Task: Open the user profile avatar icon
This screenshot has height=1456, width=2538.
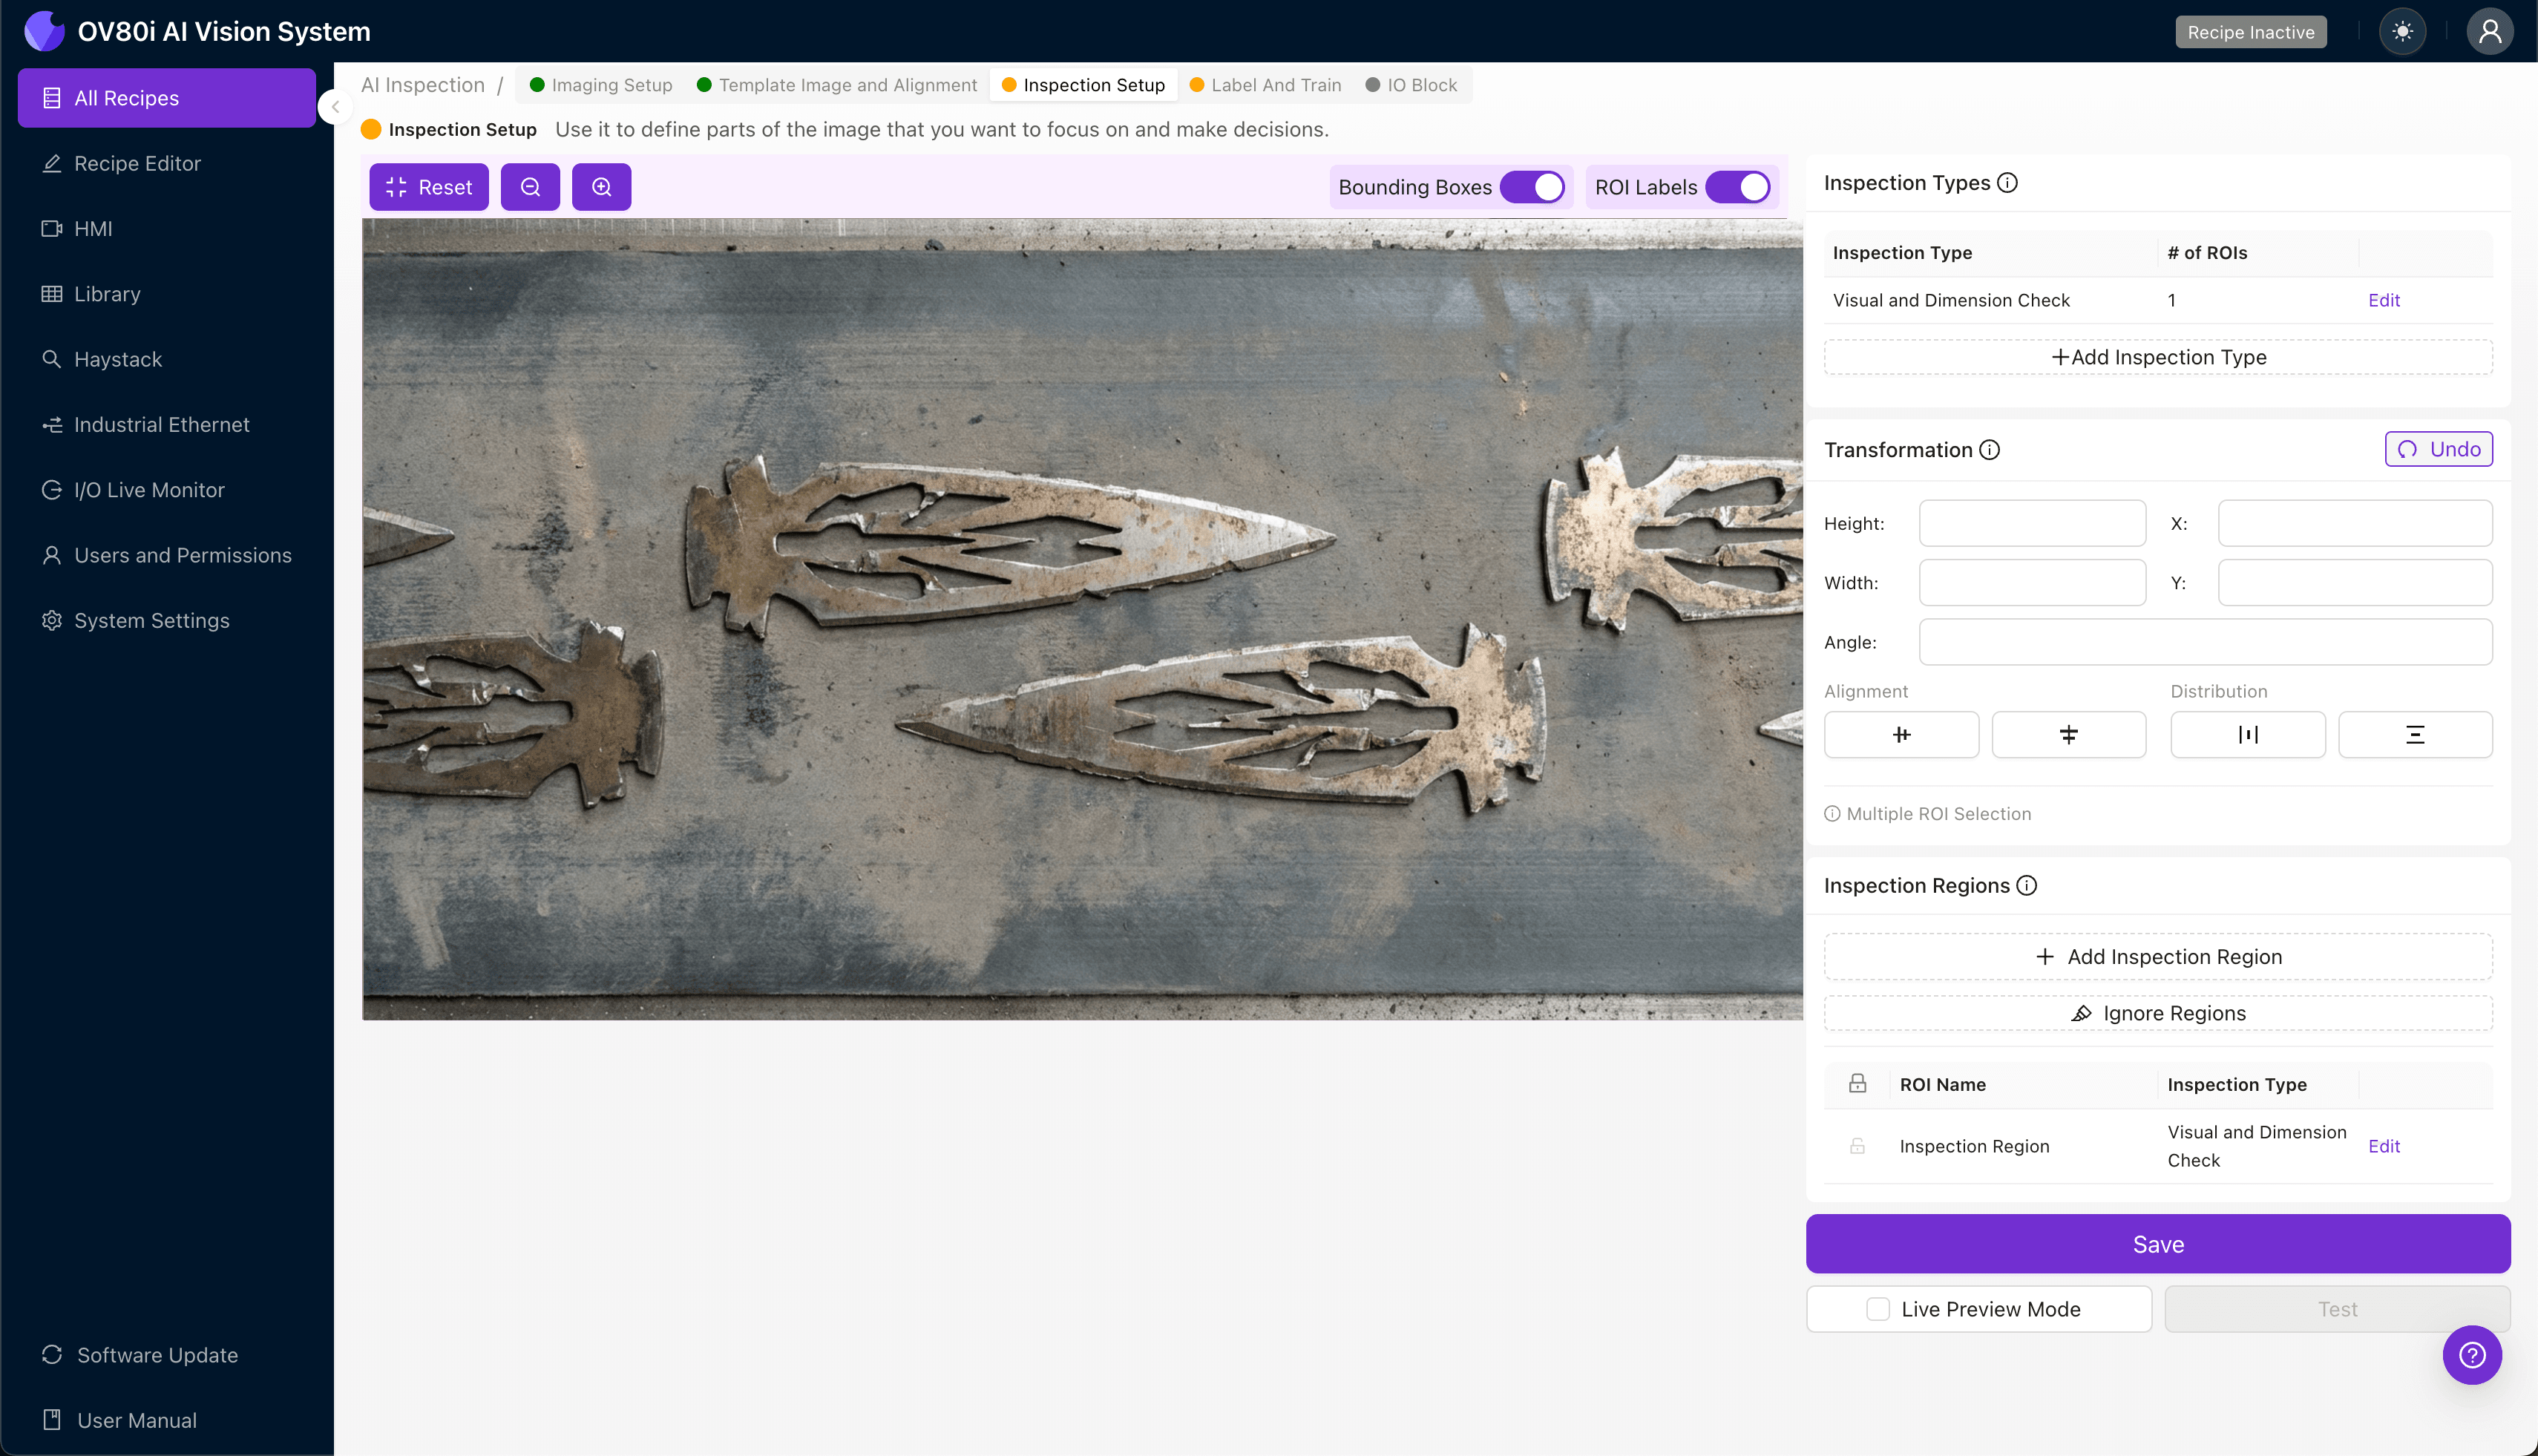Action: [x=2489, y=32]
